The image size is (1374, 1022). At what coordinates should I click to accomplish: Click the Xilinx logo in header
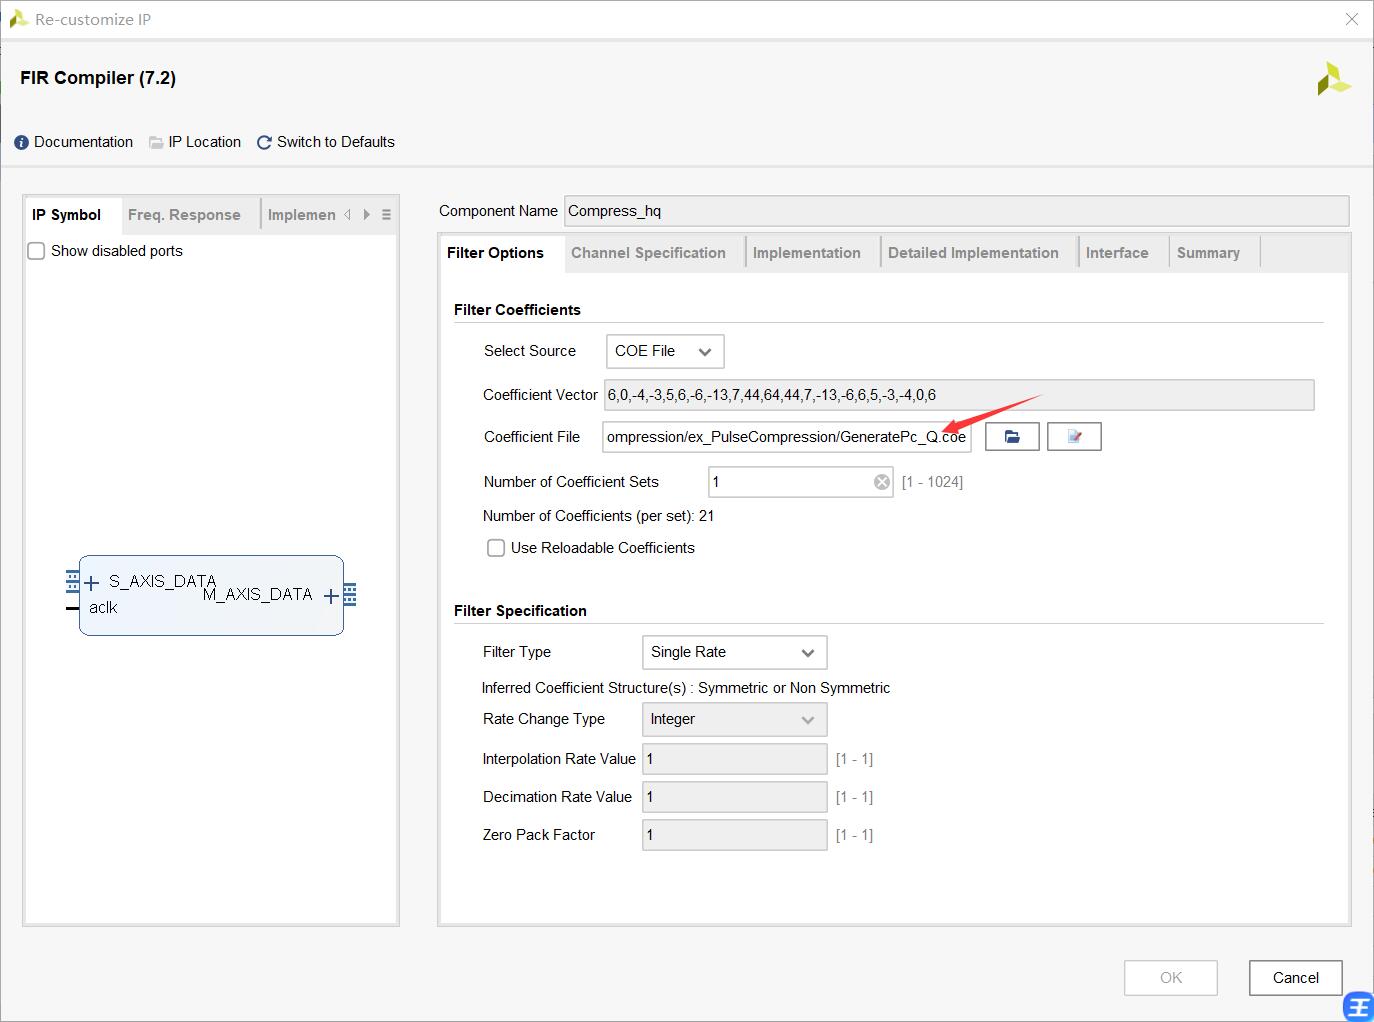click(1333, 79)
